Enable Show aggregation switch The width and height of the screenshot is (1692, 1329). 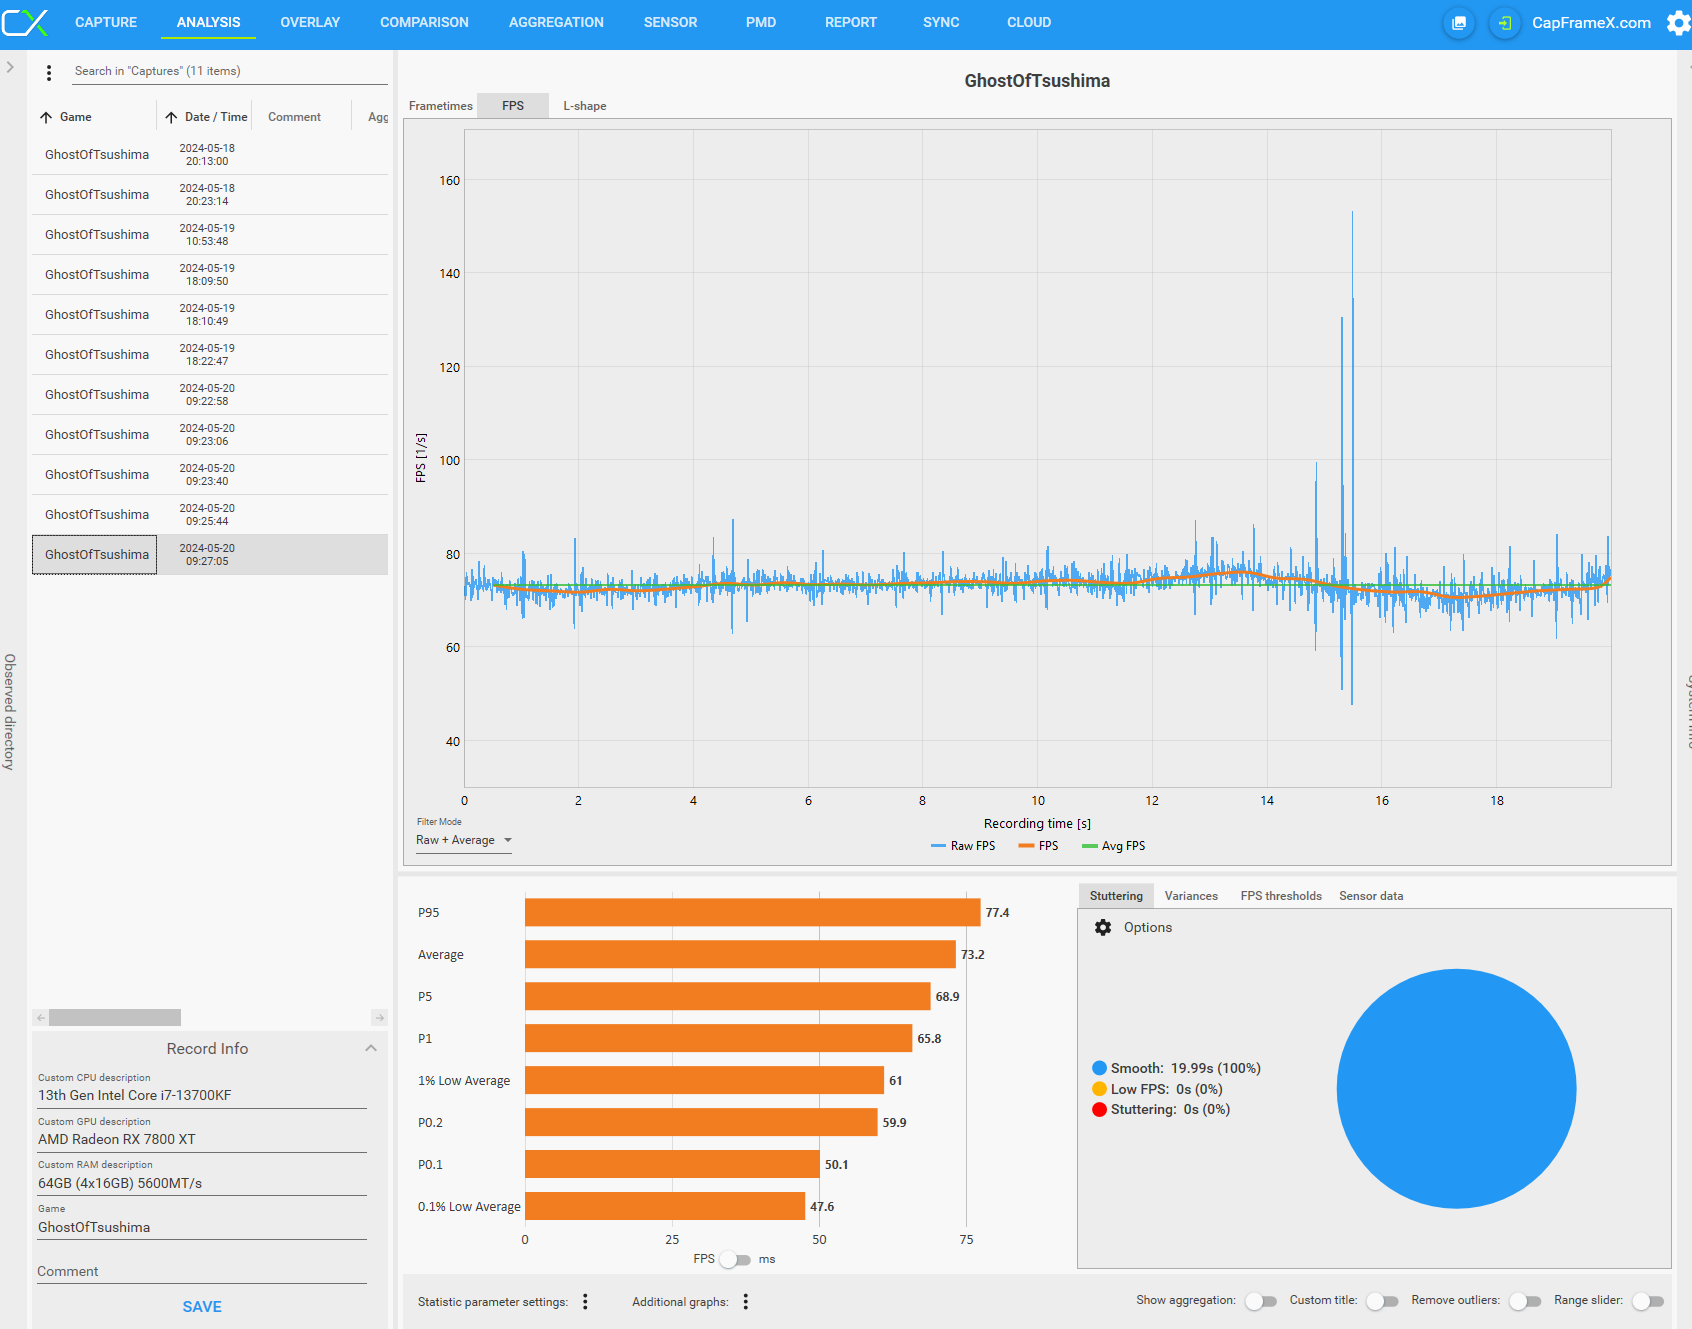[x=1261, y=1301]
